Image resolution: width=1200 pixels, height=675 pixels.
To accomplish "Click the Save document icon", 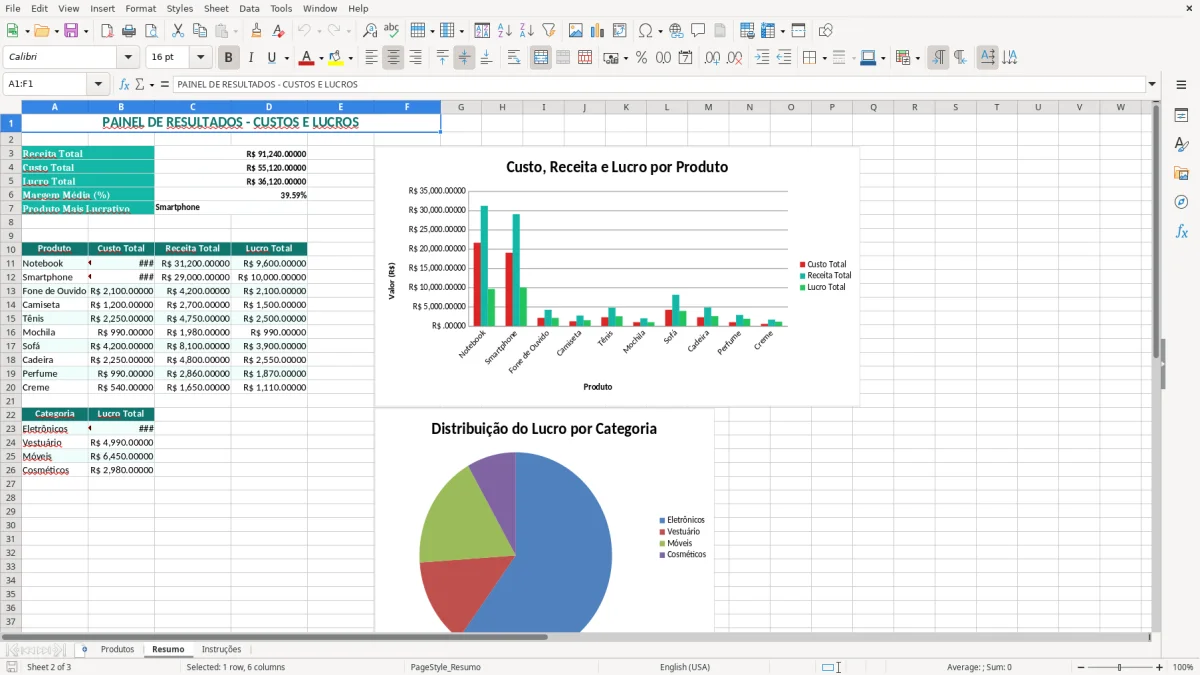I will (x=72, y=31).
